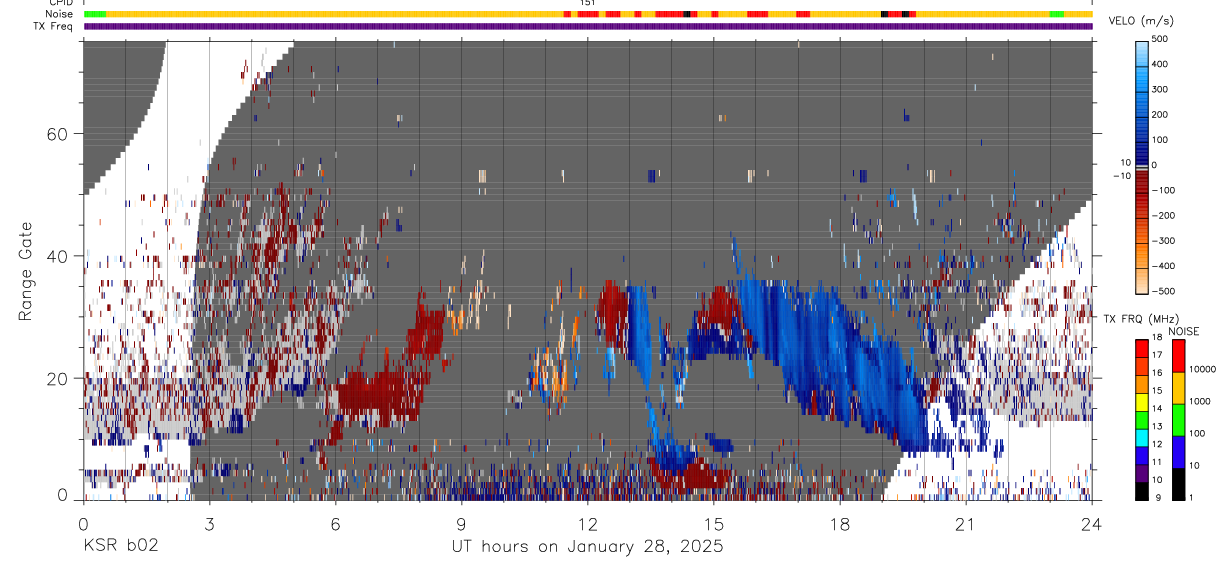Click the "500" velocity scale label
The width and height of the screenshot is (1228, 567).
[x=1161, y=39]
